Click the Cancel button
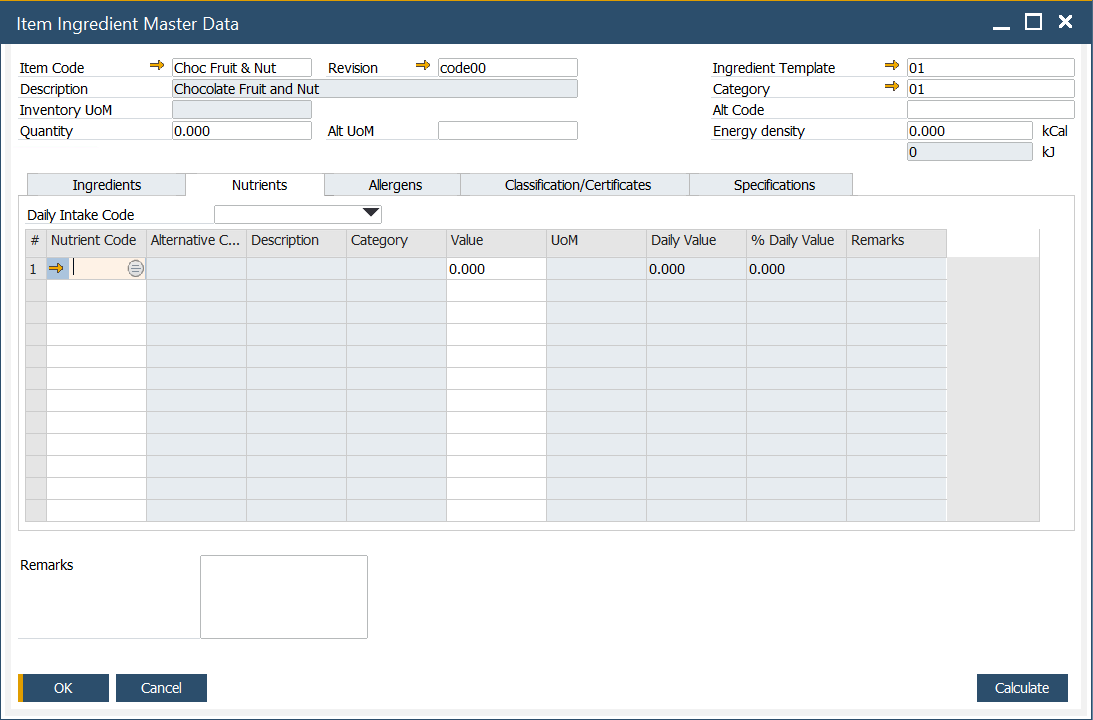1093x720 pixels. click(161, 688)
